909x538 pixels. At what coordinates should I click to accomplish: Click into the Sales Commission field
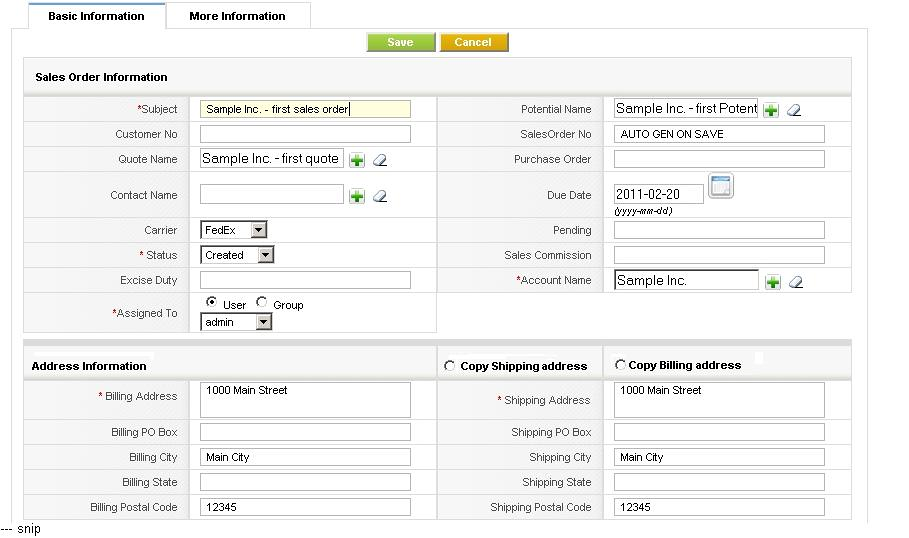(719, 255)
